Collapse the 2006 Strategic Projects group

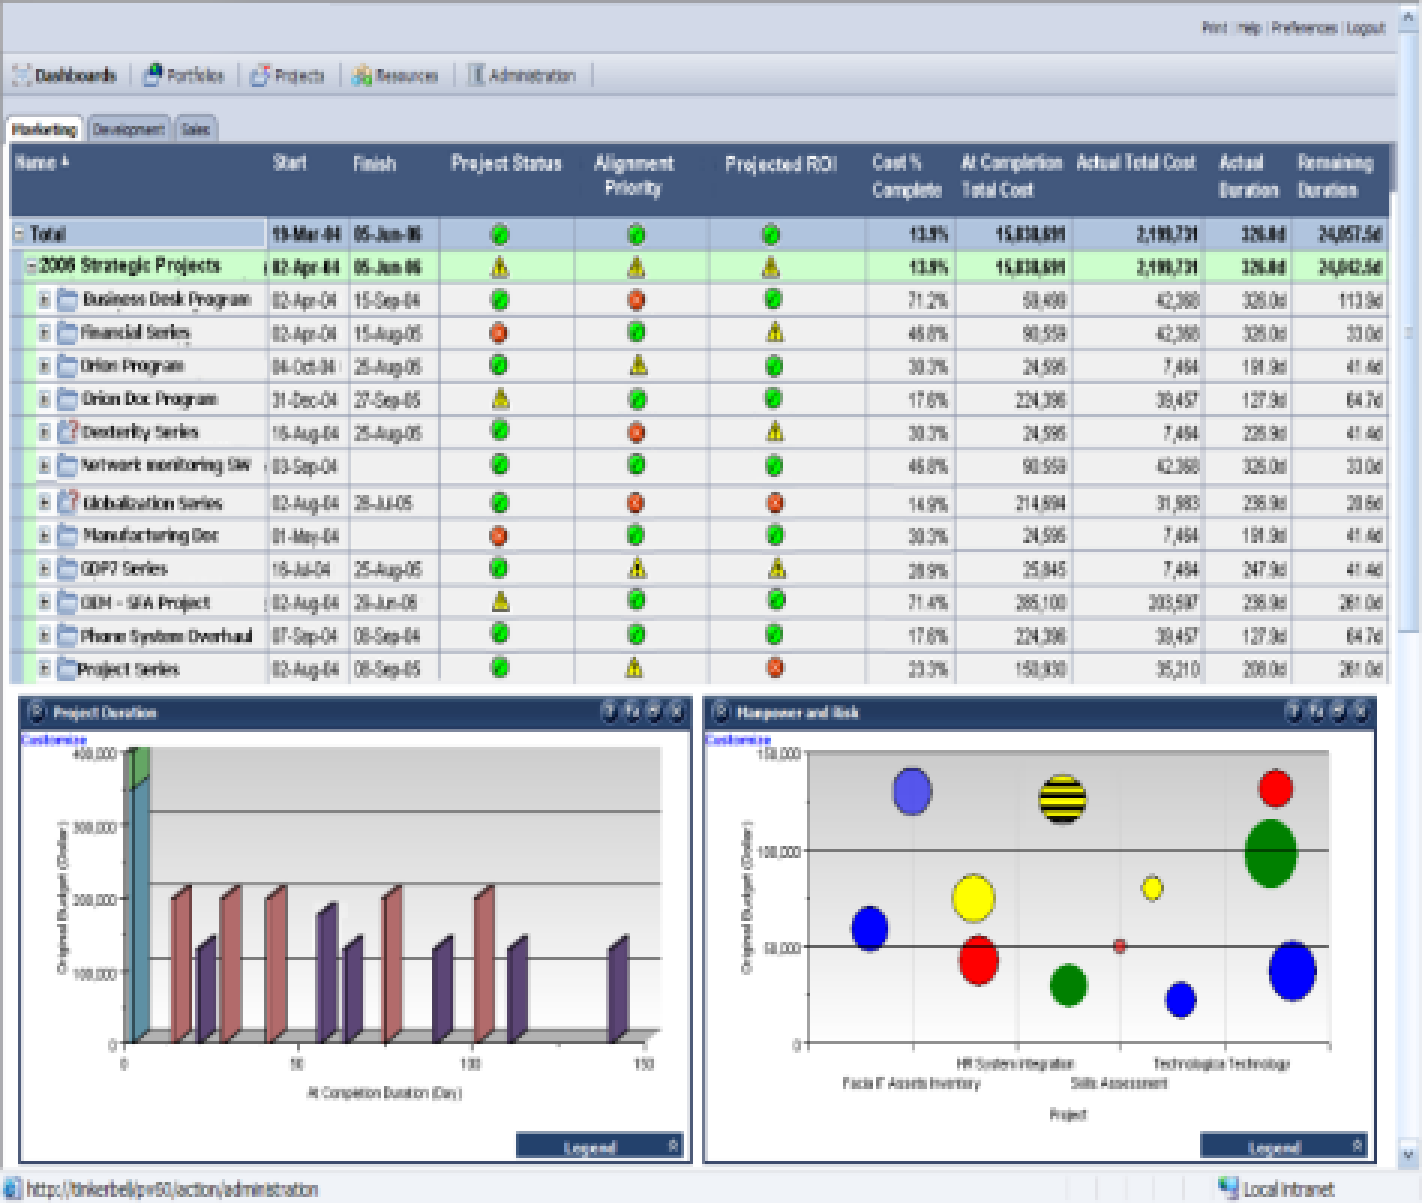[x=31, y=266]
